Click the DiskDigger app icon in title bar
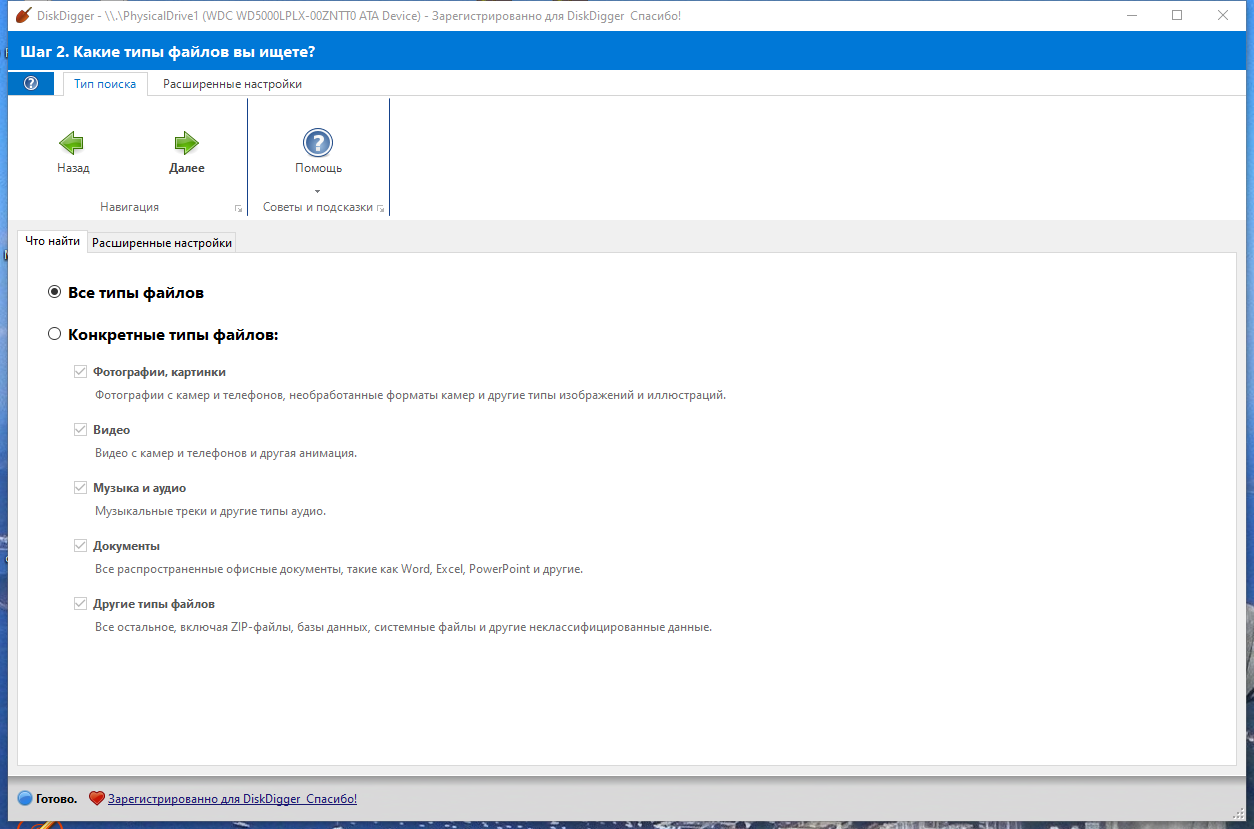This screenshot has width=1254, height=829. click(x=22, y=15)
